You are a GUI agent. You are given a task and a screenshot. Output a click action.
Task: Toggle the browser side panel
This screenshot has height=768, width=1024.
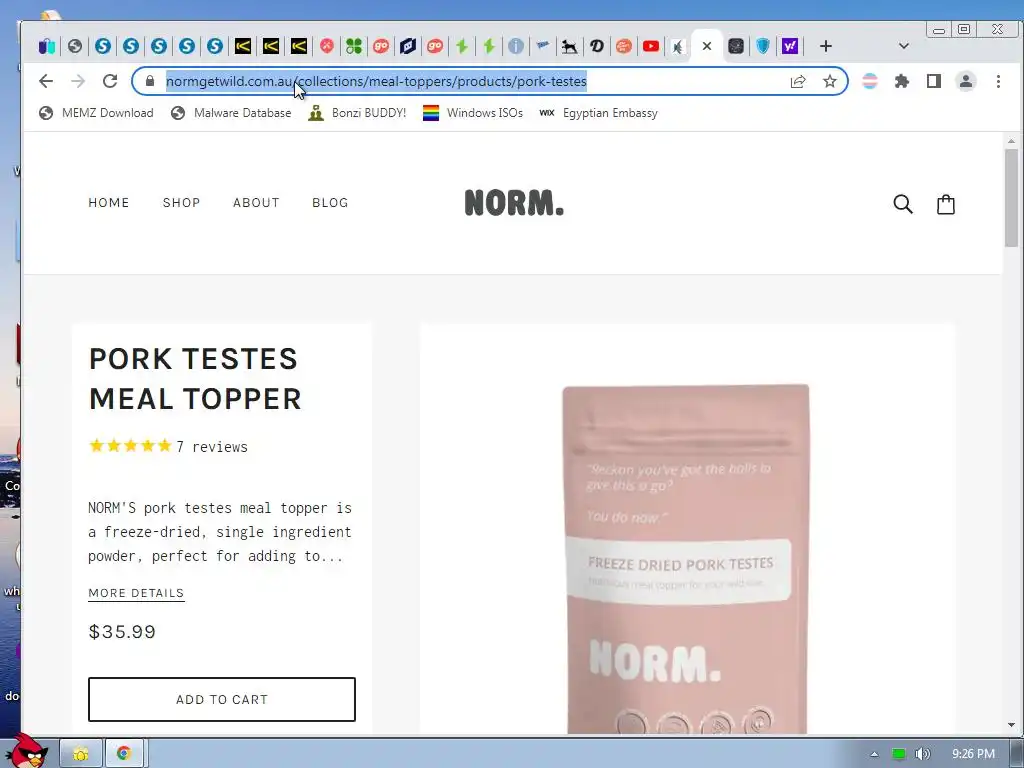pyautogui.click(x=934, y=82)
